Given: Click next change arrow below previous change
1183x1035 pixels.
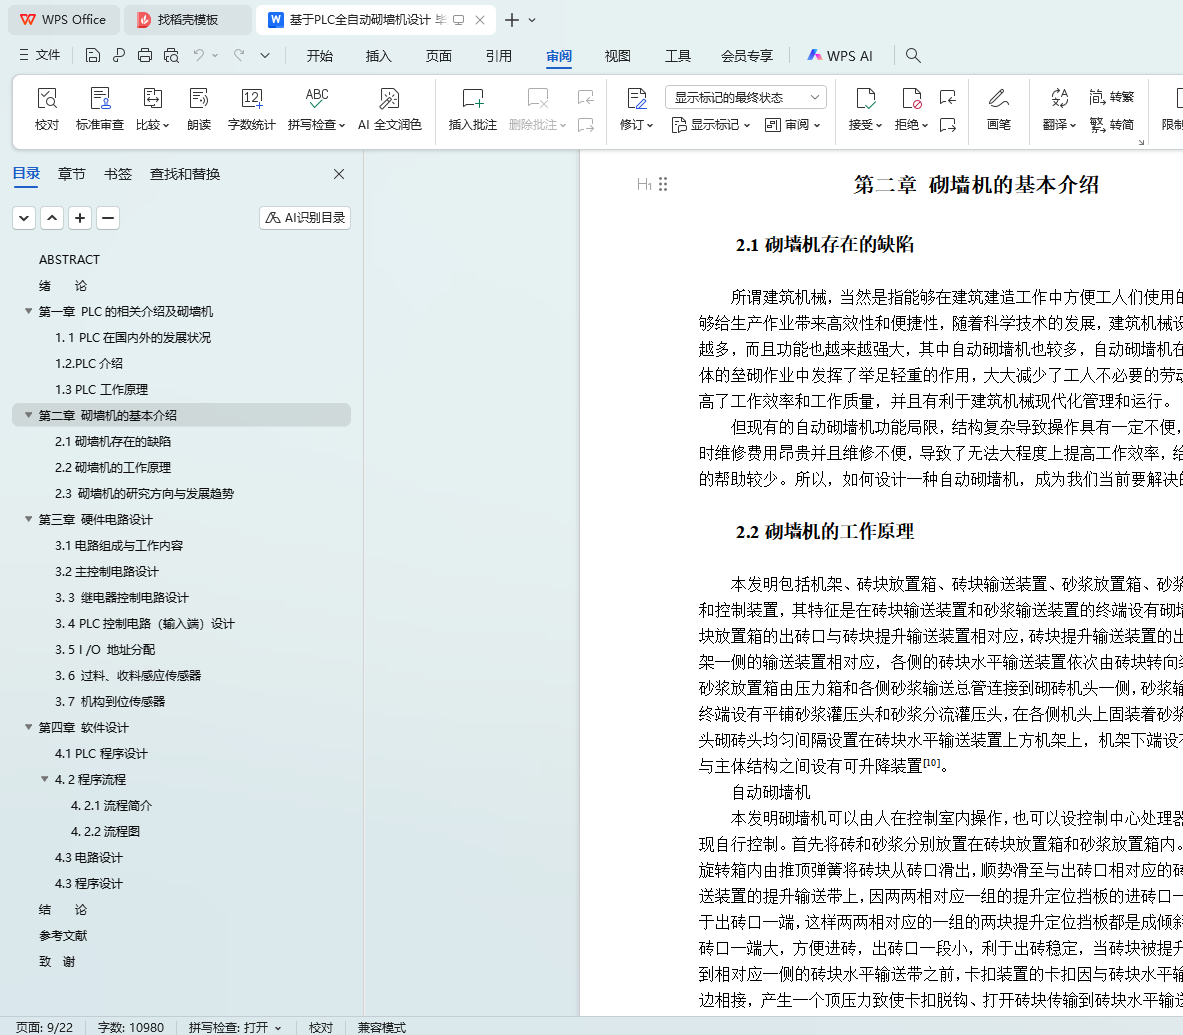Looking at the screenshot, I should (x=948, y=124).
